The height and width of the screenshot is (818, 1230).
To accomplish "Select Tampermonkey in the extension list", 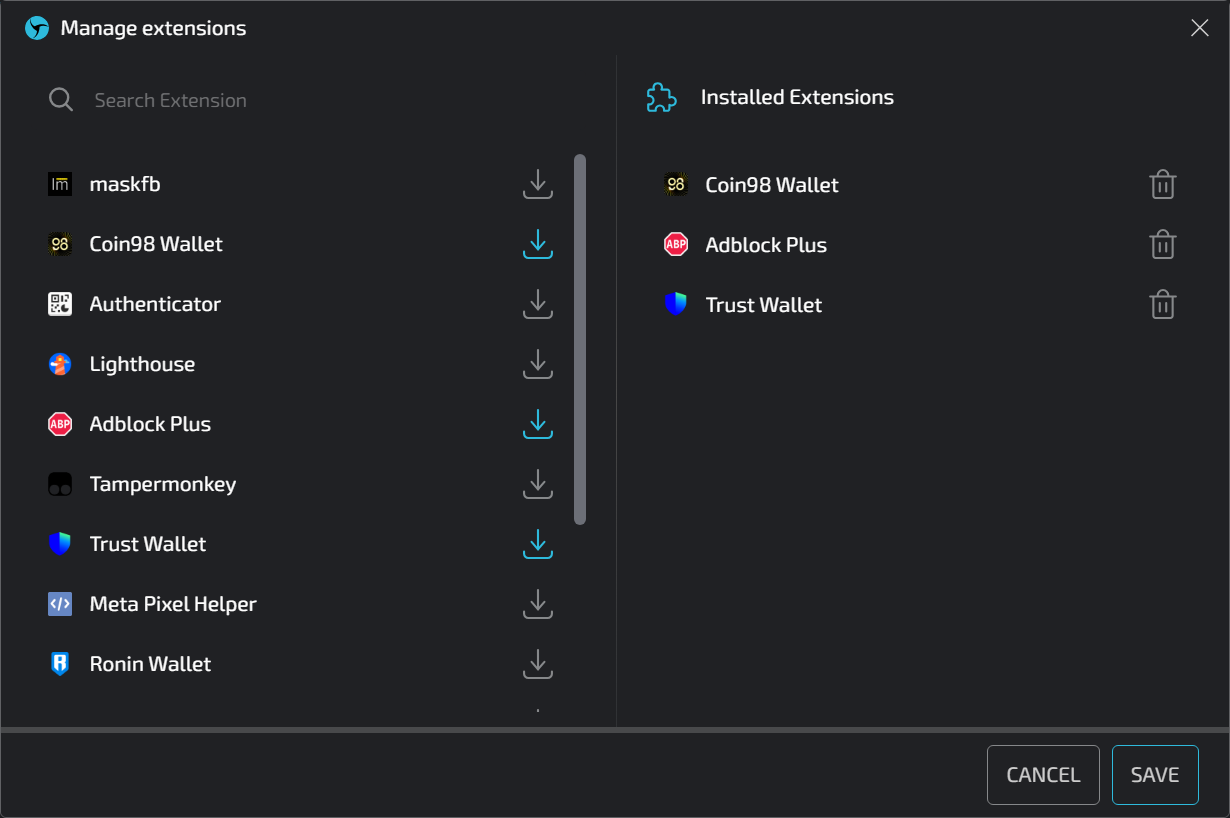I will coord(163,484).
